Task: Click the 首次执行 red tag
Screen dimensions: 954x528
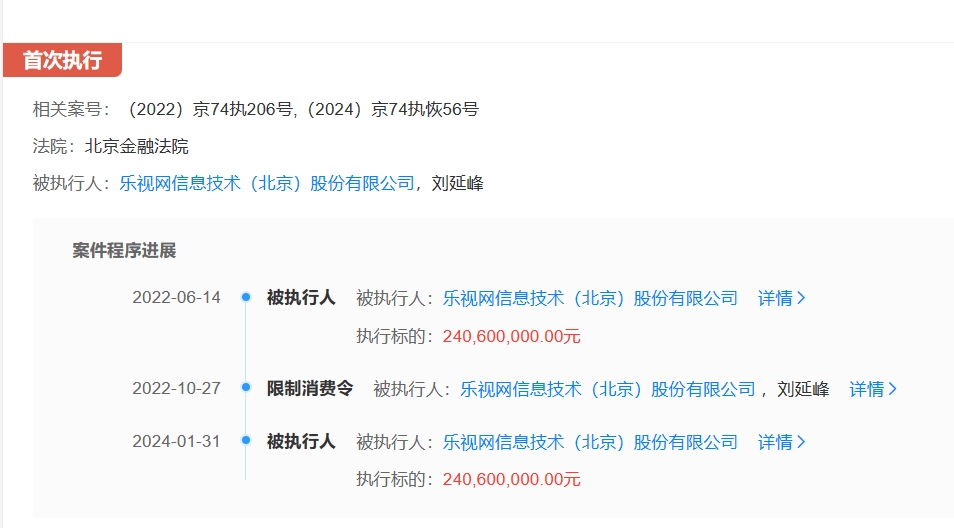Action: point(62,60)
